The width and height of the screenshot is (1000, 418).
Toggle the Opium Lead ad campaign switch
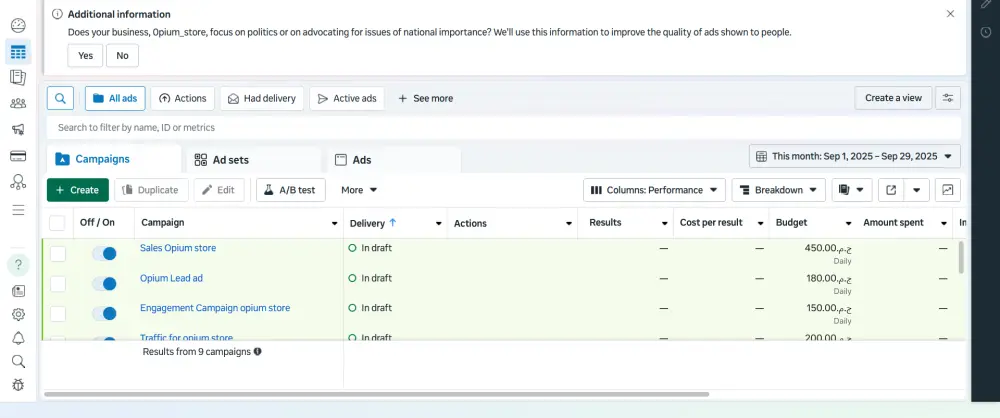click(104, 284)
